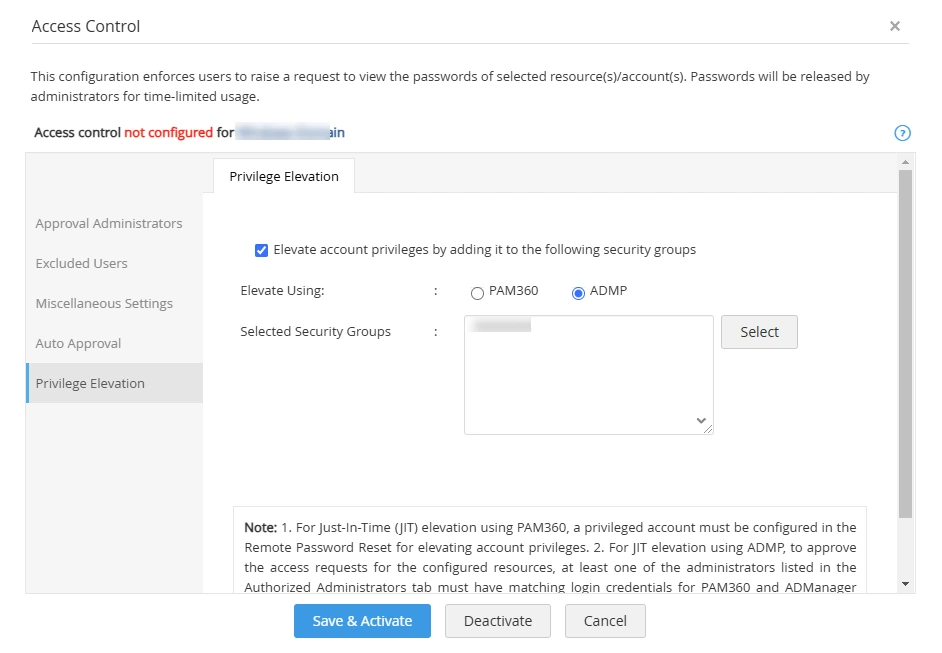The height and width of the screenshot is (653, 942).
Task: Open the Excluded Users section
Action: (81, 263)
